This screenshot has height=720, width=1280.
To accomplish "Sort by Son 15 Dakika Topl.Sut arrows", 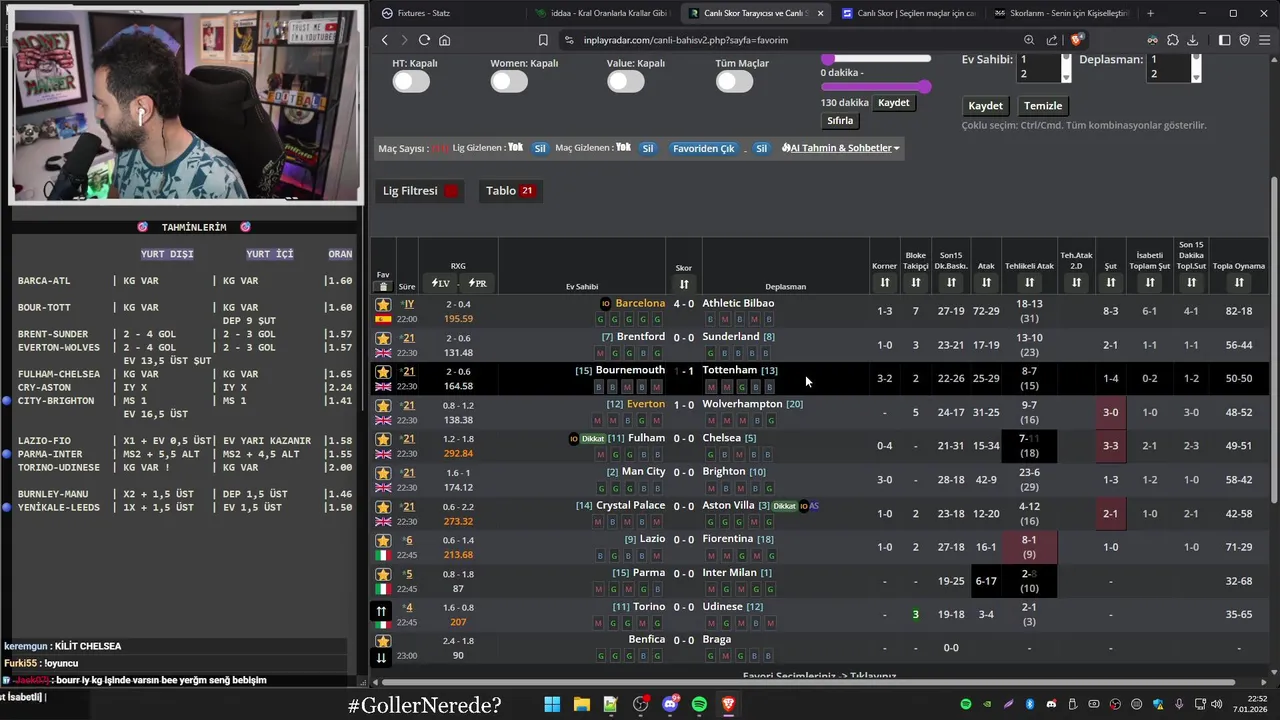I will (1191, 283).
